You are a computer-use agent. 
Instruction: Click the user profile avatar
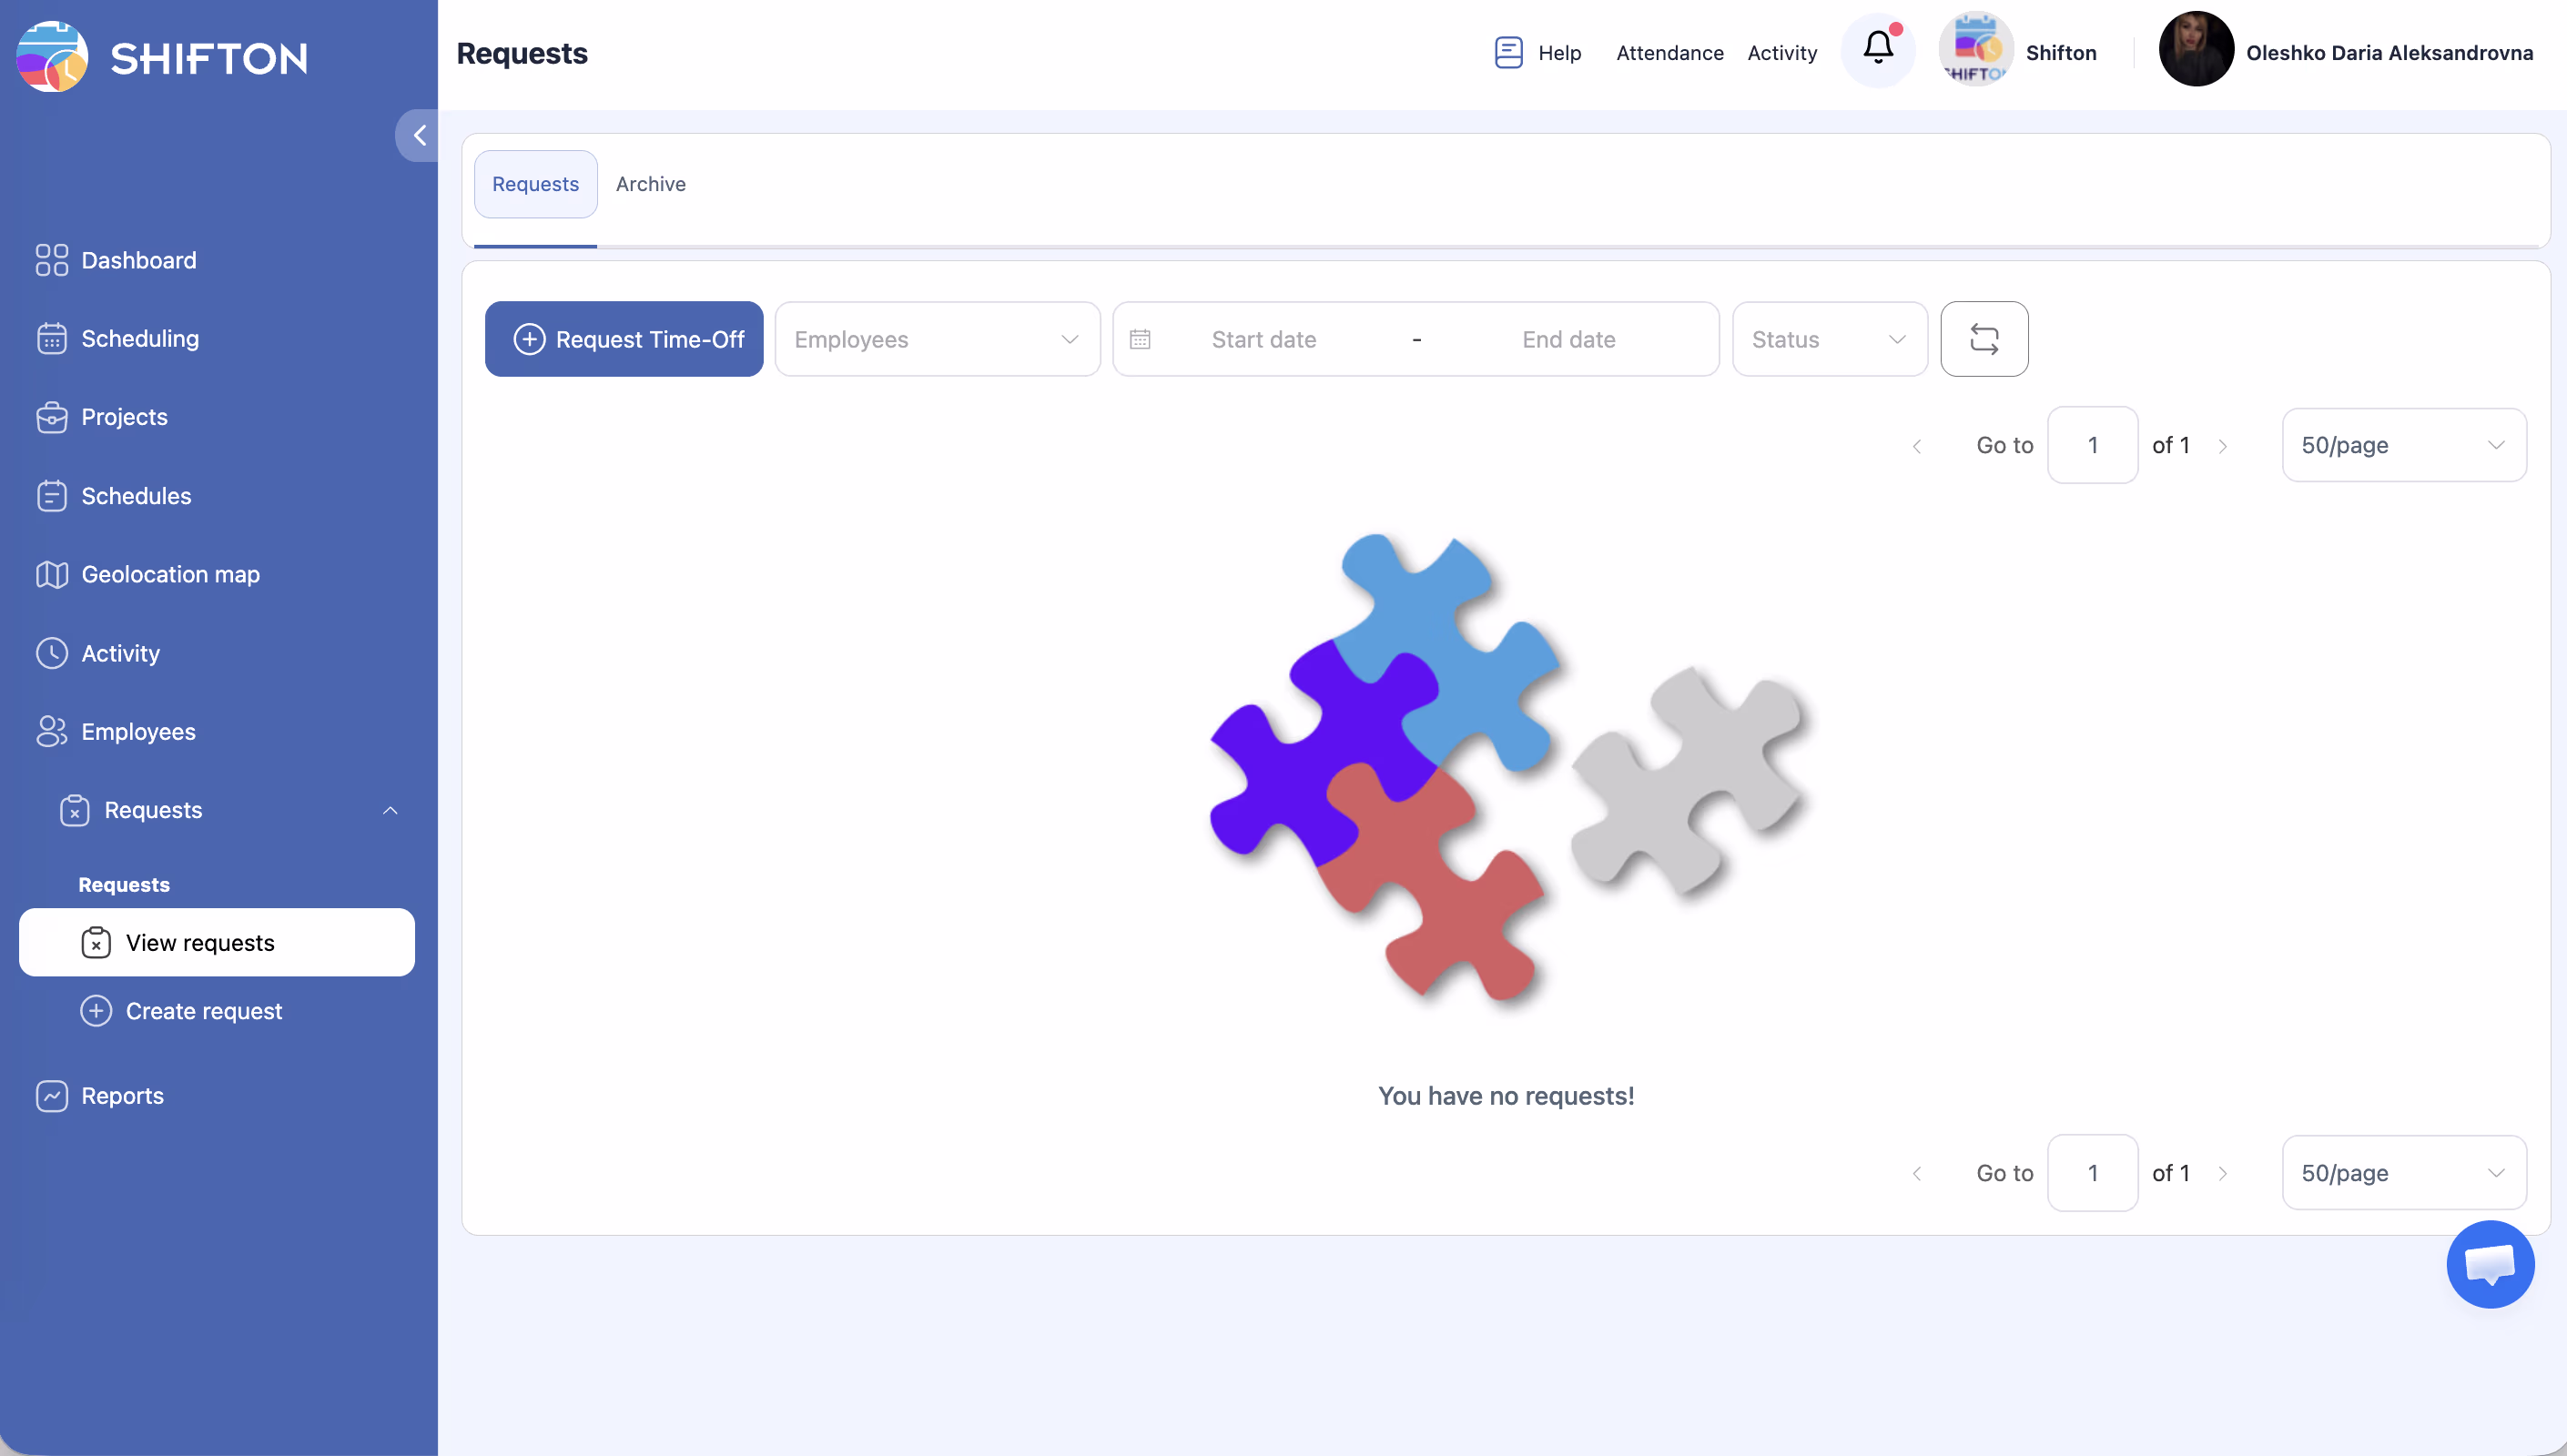click(2195, 50)
